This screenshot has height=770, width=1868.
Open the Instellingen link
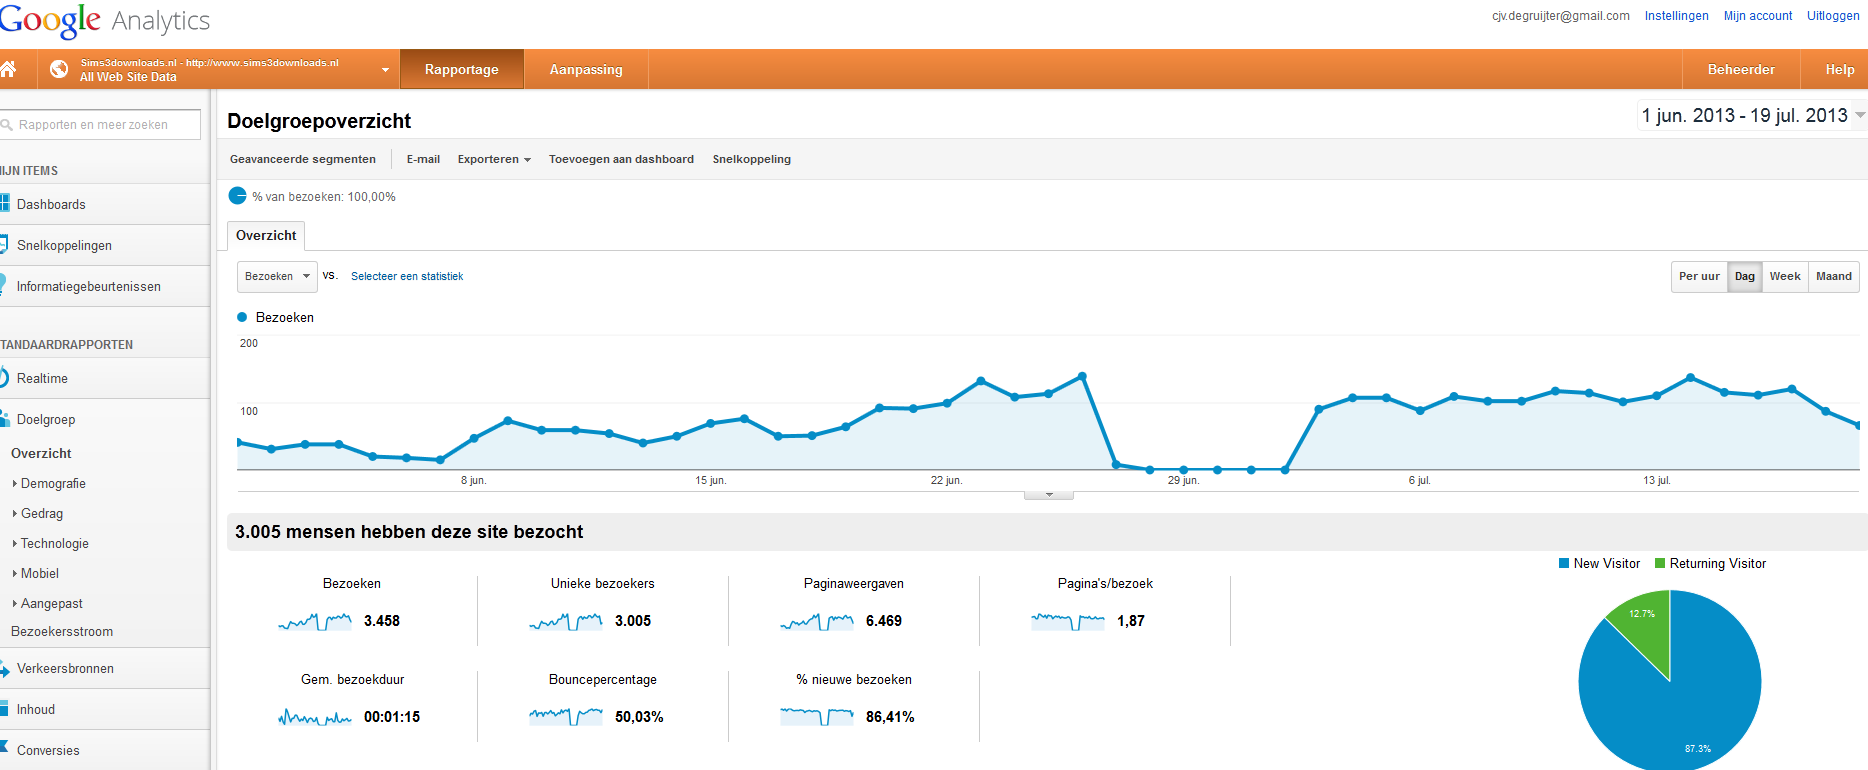pyautogui.click(x=1677, y=16)
